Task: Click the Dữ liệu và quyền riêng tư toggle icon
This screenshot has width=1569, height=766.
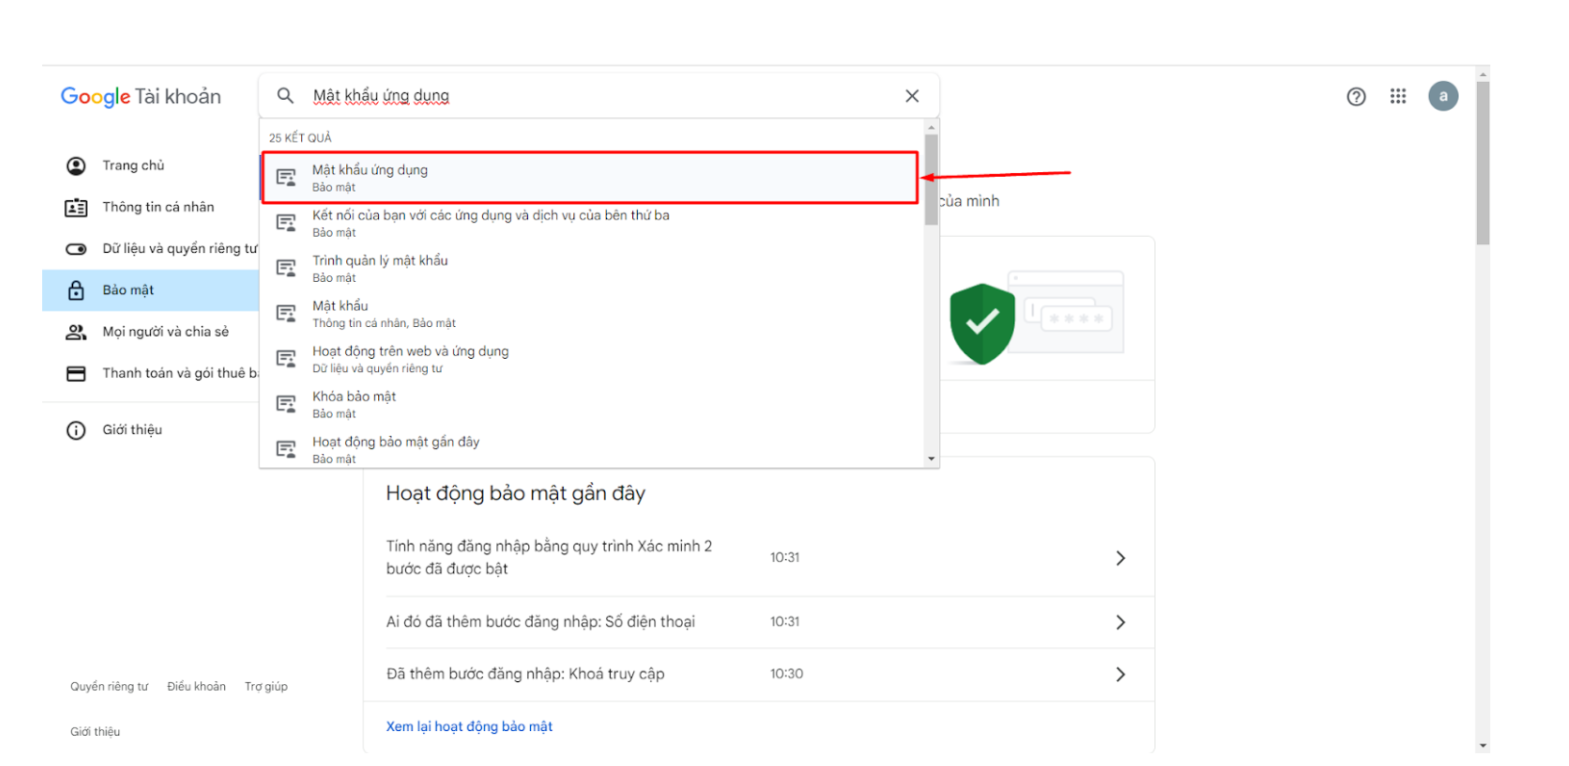Action: pos(76,249)
